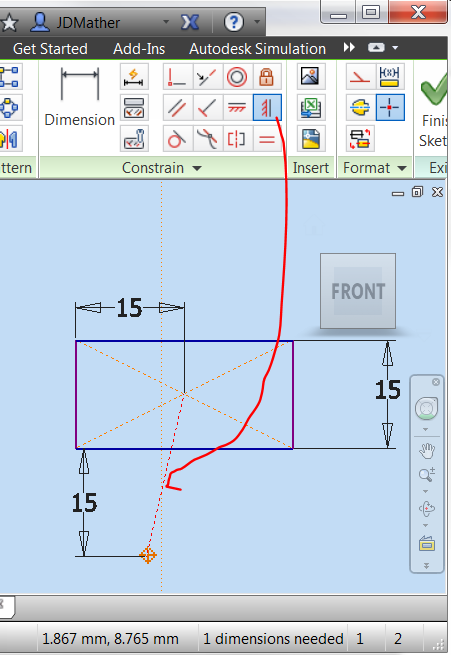
Task: Expand orbit options arrow in navigation bar
Action: point(426,526)
